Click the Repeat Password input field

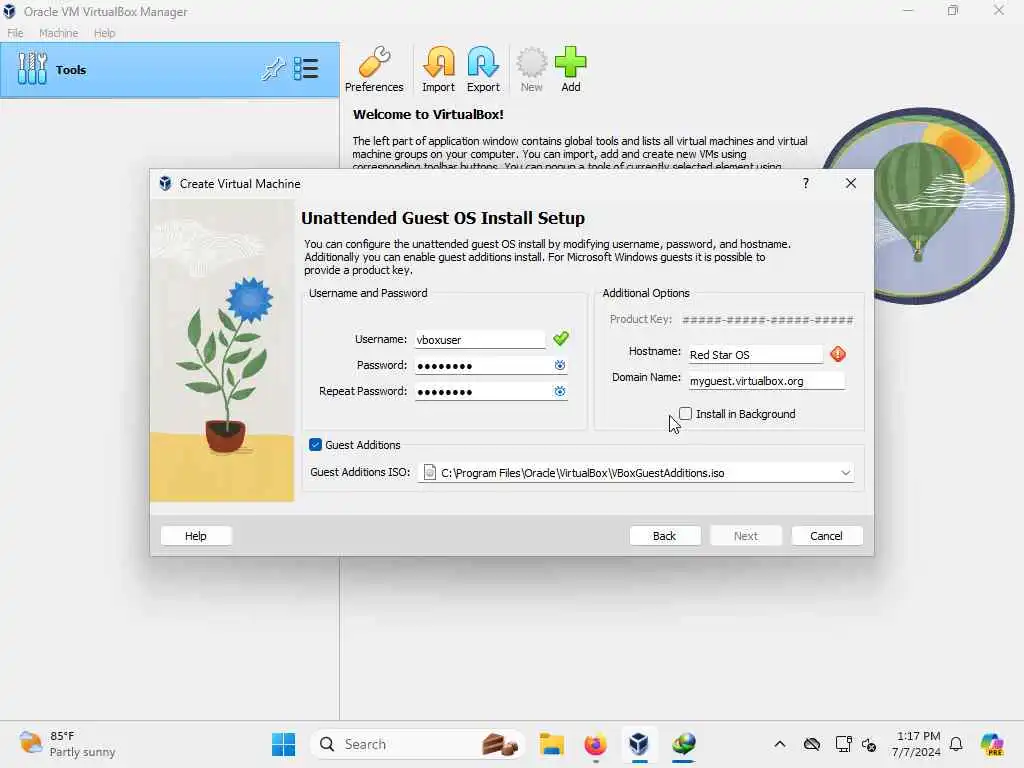[484, 392]
